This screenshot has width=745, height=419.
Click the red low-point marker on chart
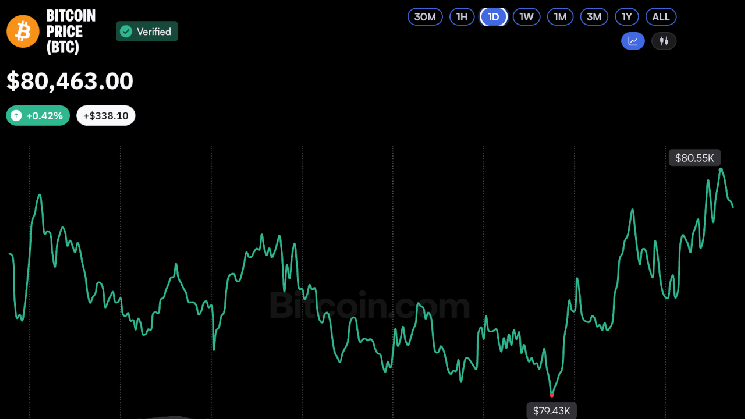pos(552,395)
